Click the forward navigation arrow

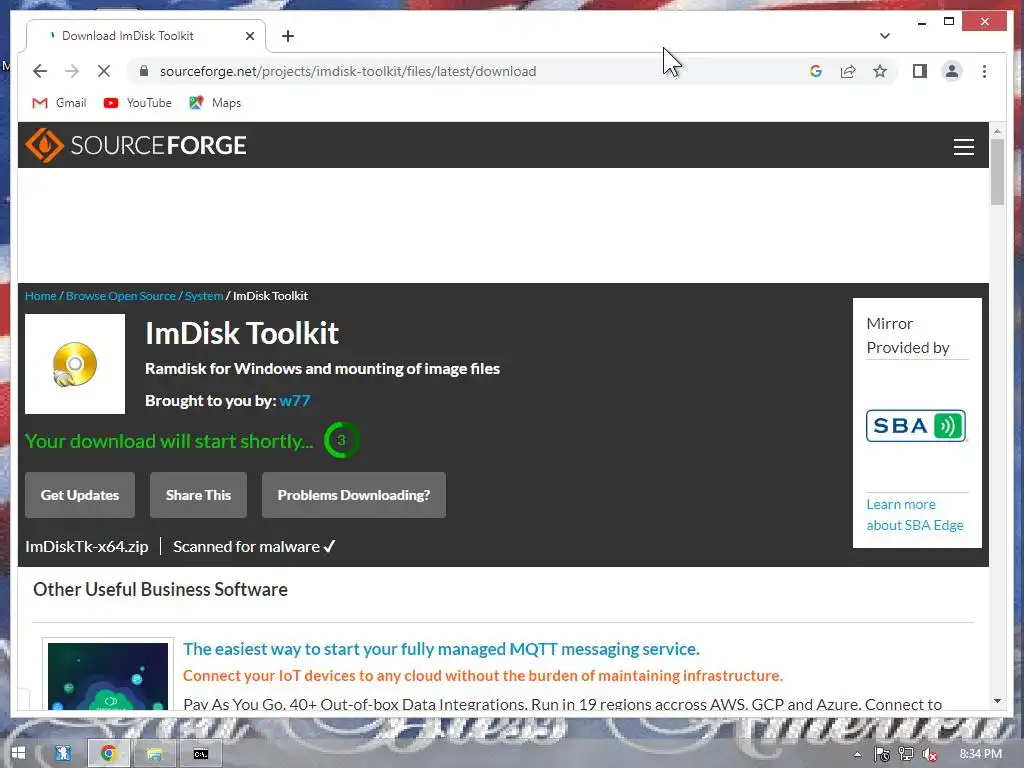coord(72,71)
